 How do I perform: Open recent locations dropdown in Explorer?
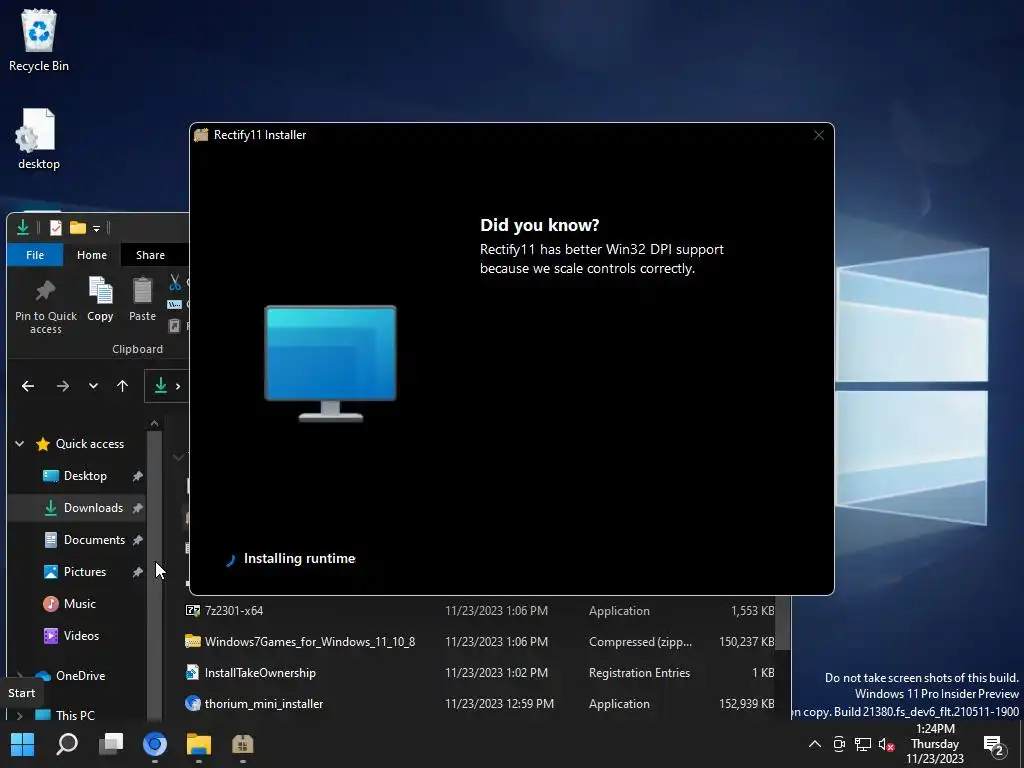93,386
